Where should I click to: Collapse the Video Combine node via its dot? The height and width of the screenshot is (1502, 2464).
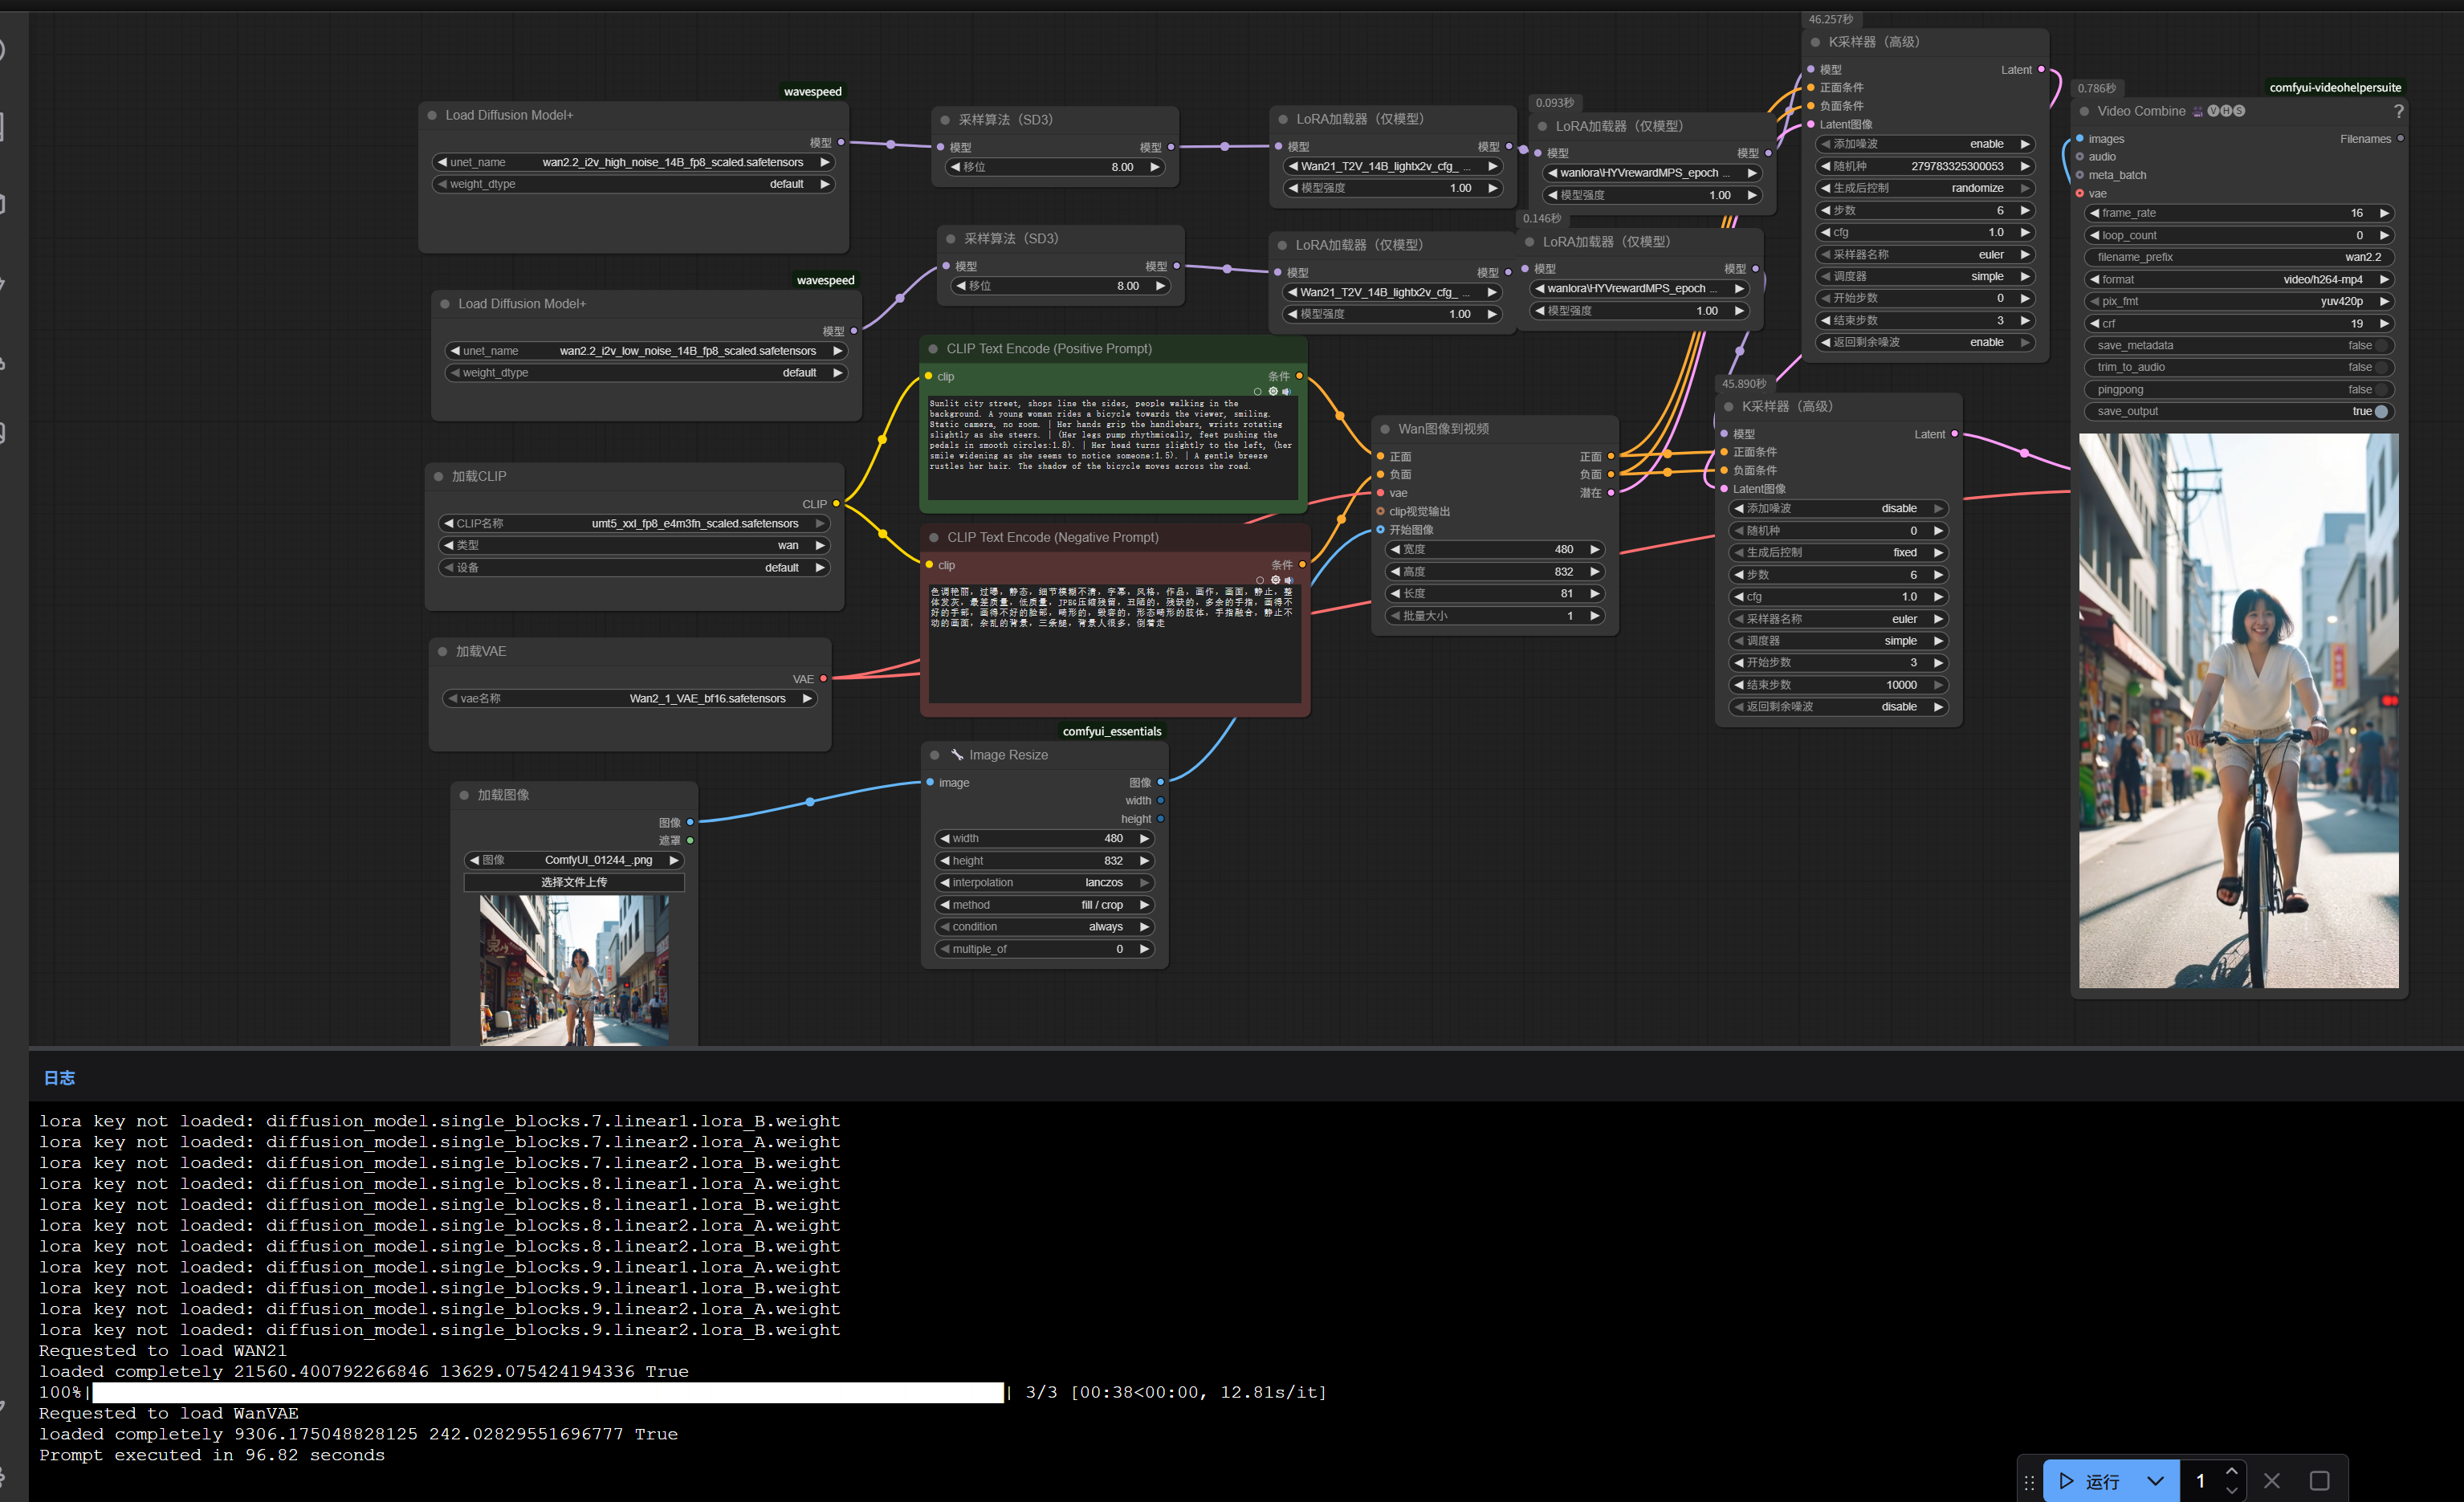[x=2084, y=111]
